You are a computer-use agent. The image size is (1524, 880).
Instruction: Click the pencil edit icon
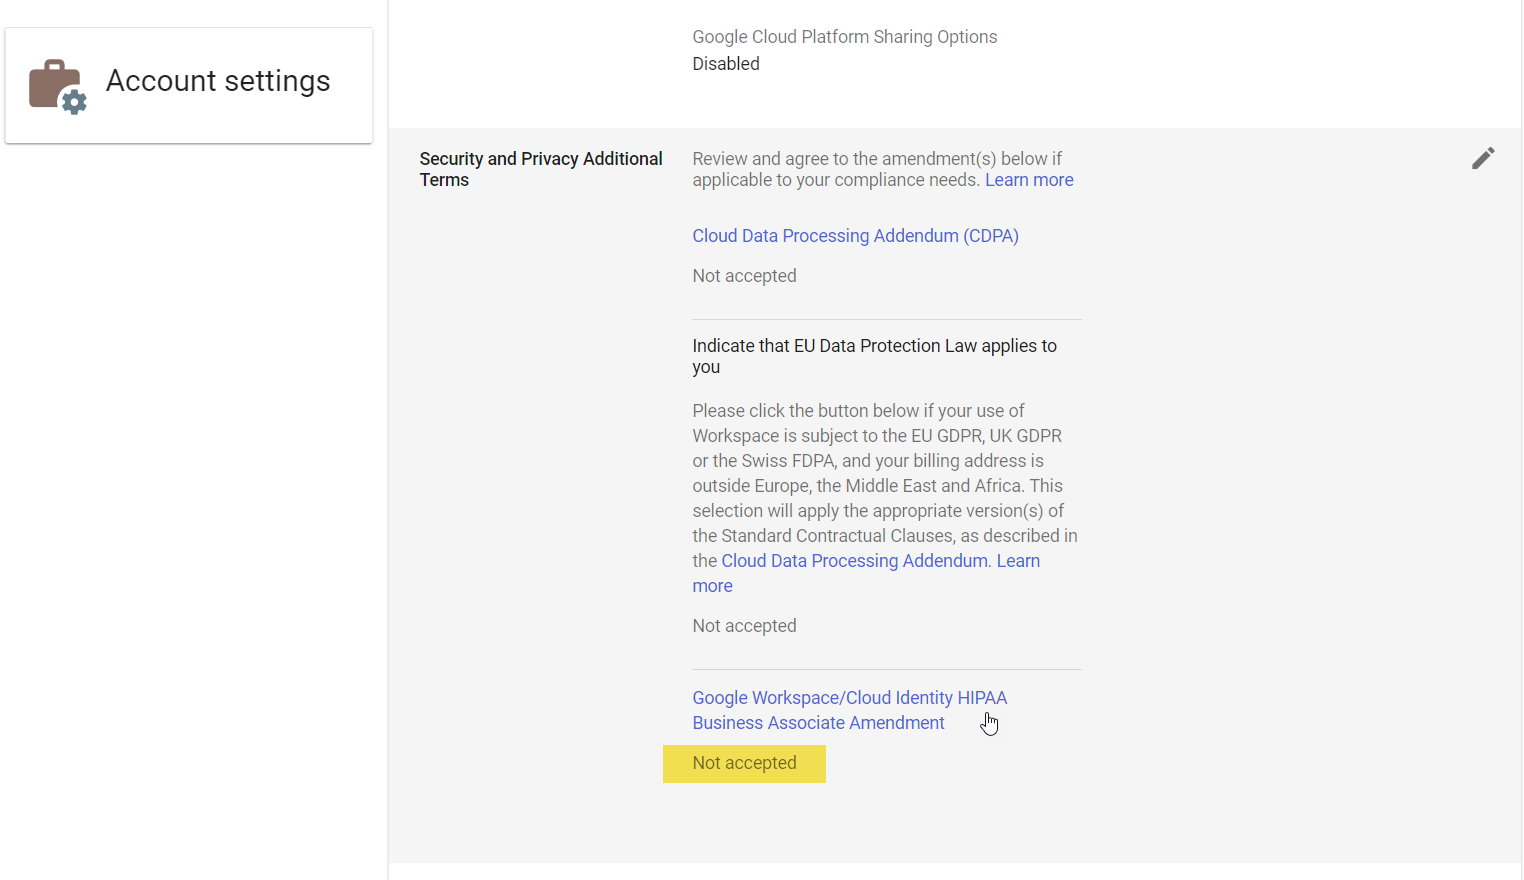coord(1482,158)
